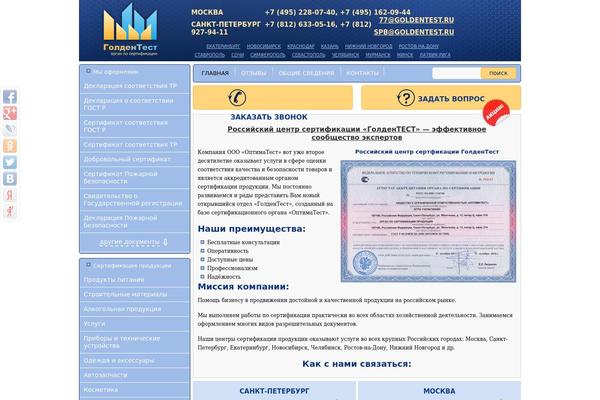Select Автозапчасти category
Screen dimensions: 600x400
(134, 375)
